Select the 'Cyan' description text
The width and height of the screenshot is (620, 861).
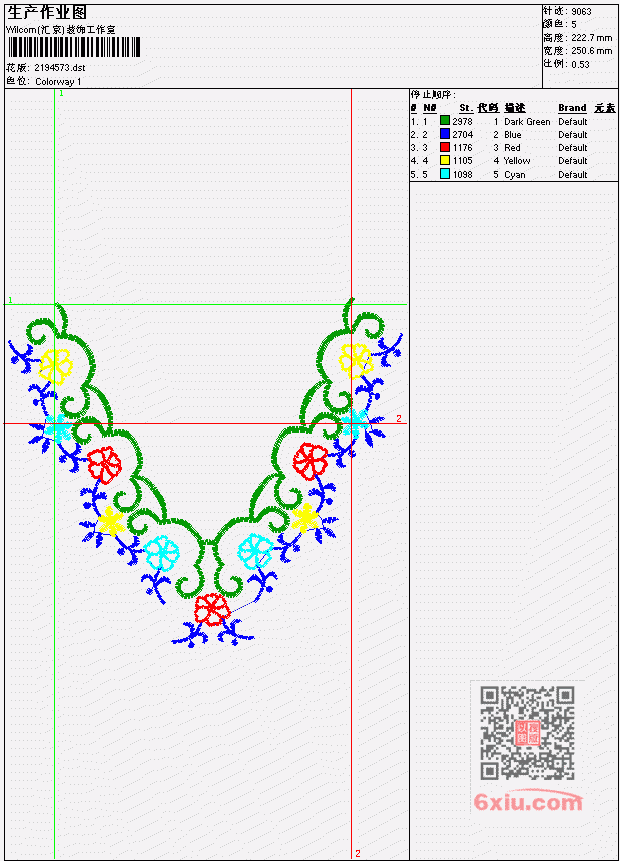(x=515, y=175)
